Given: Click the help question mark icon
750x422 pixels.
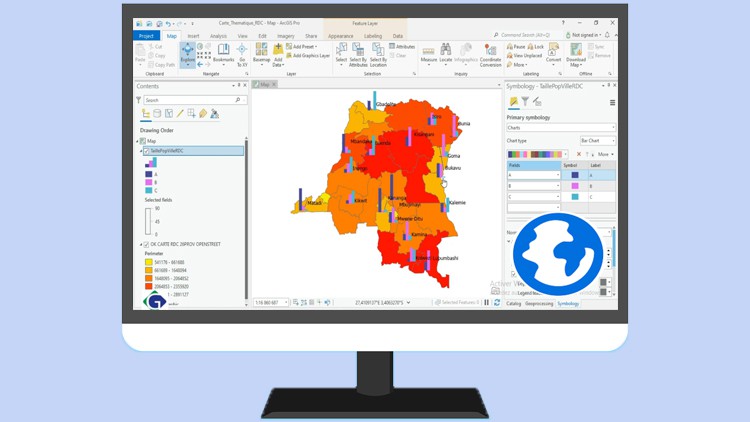Looking at the screenshot, I should pos(563,22).
